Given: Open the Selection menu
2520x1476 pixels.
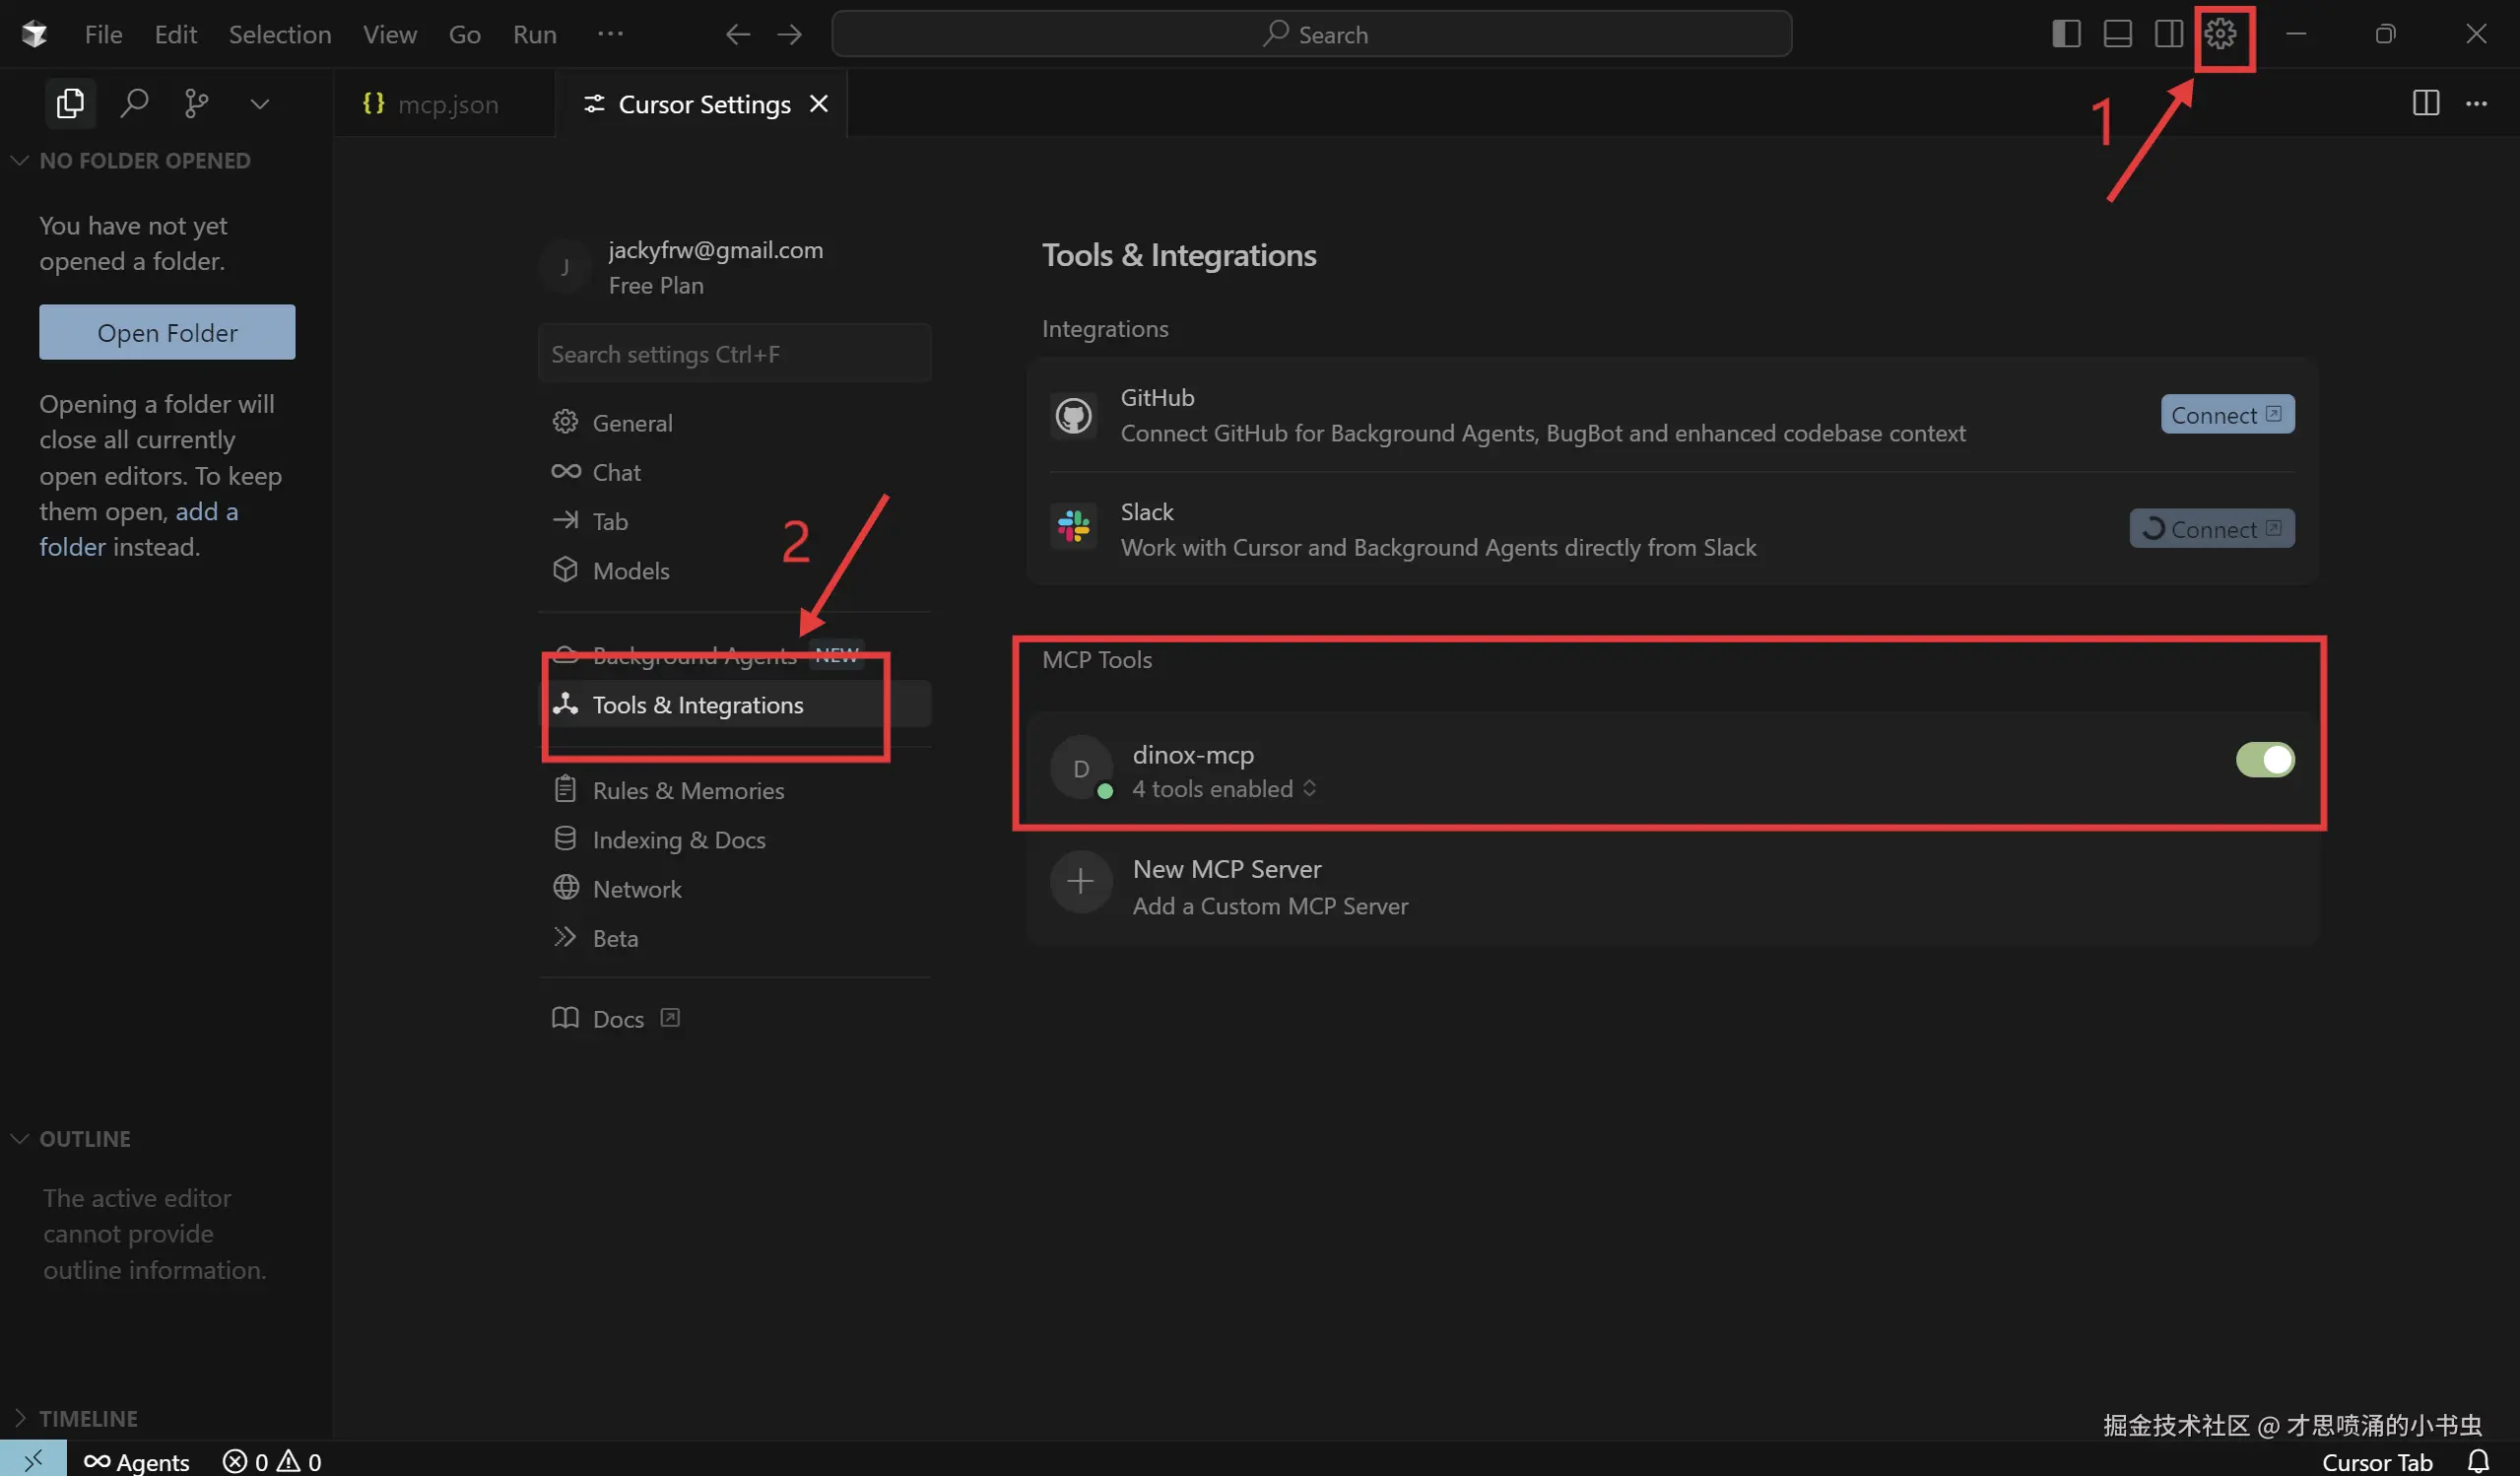Looking at the screenshot, I should click(279, 35).
